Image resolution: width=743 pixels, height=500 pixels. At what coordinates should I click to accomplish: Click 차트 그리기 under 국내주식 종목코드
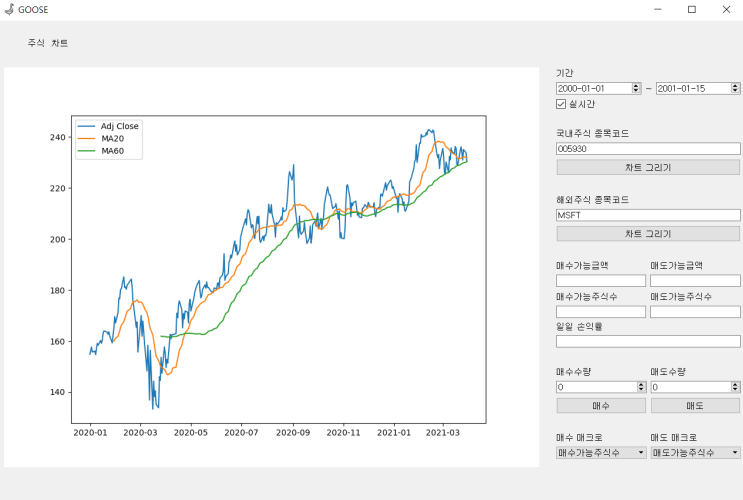[x=648, y=167]
